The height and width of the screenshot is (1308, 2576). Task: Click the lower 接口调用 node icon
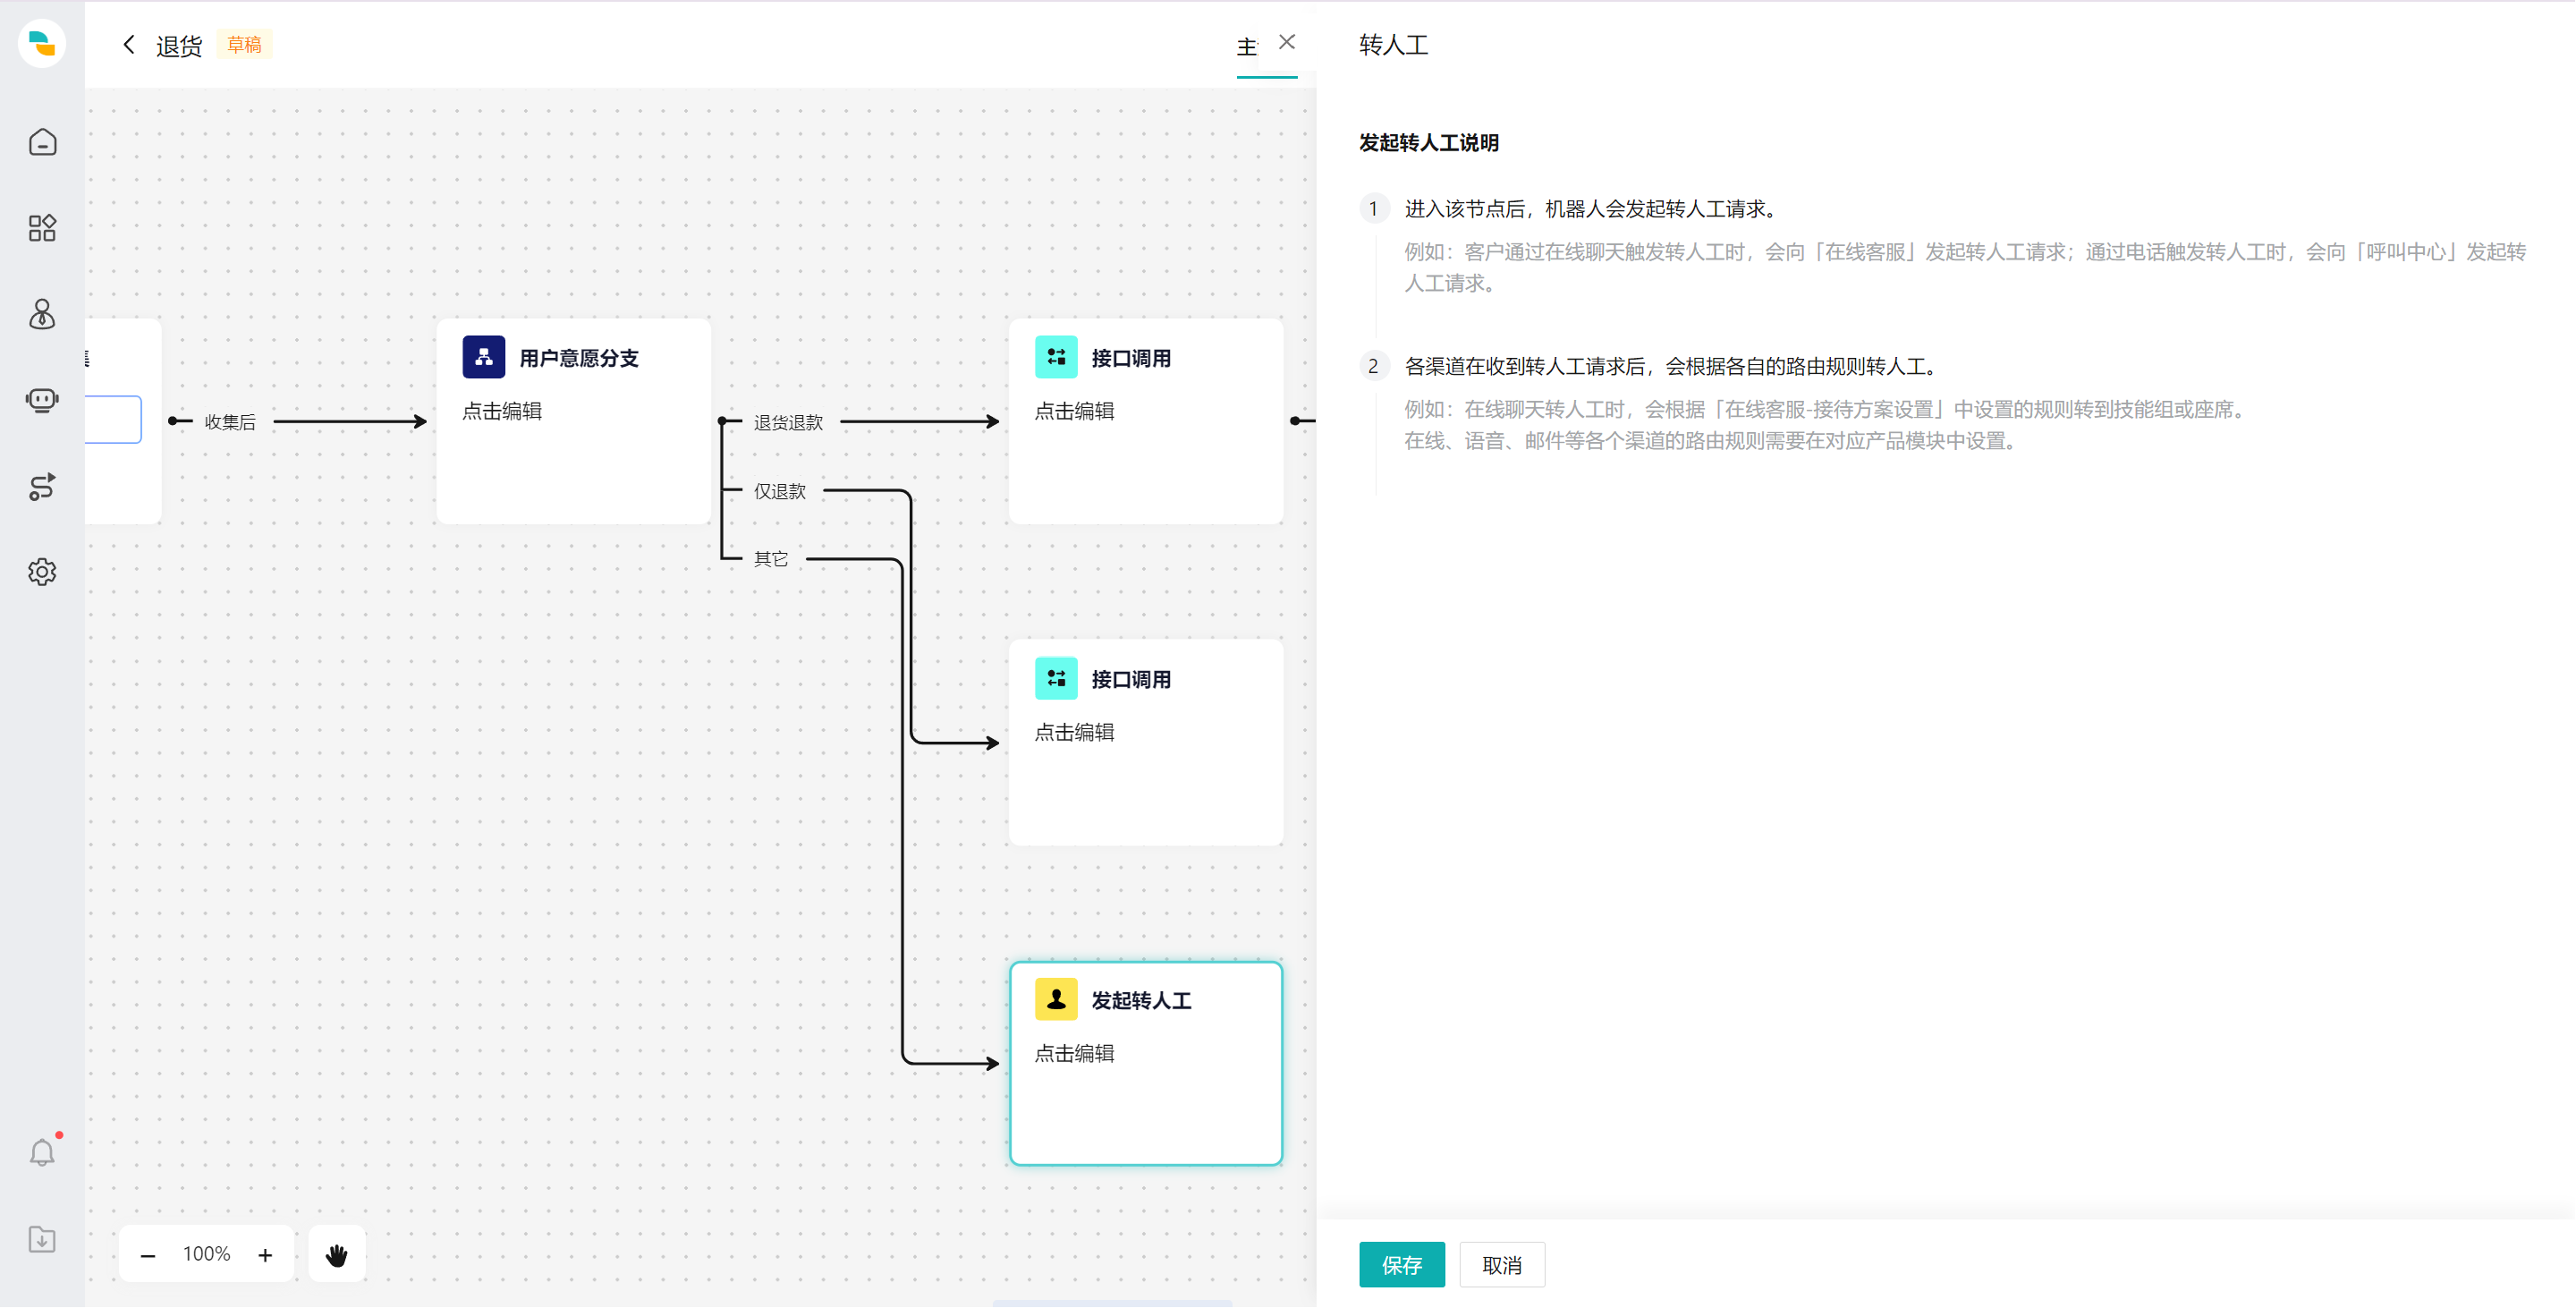coord(1056,678)
